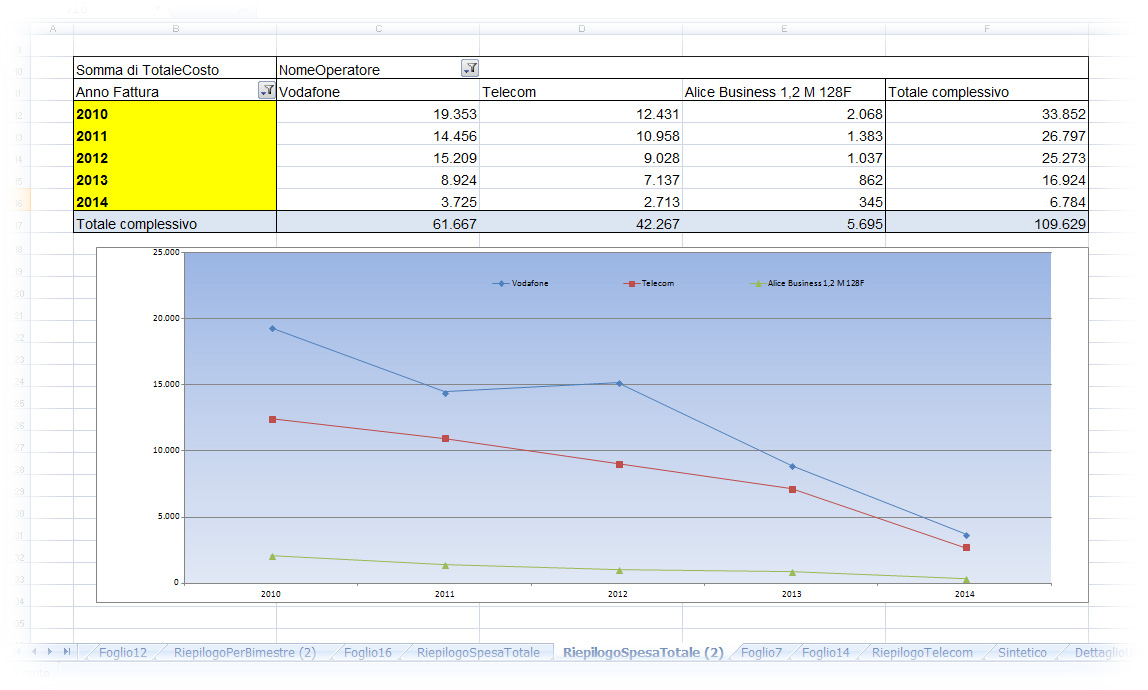Click the Totale complessivo row label
Screen dimensions: 1148x690
pyautogui.click(x=175, y=223)
